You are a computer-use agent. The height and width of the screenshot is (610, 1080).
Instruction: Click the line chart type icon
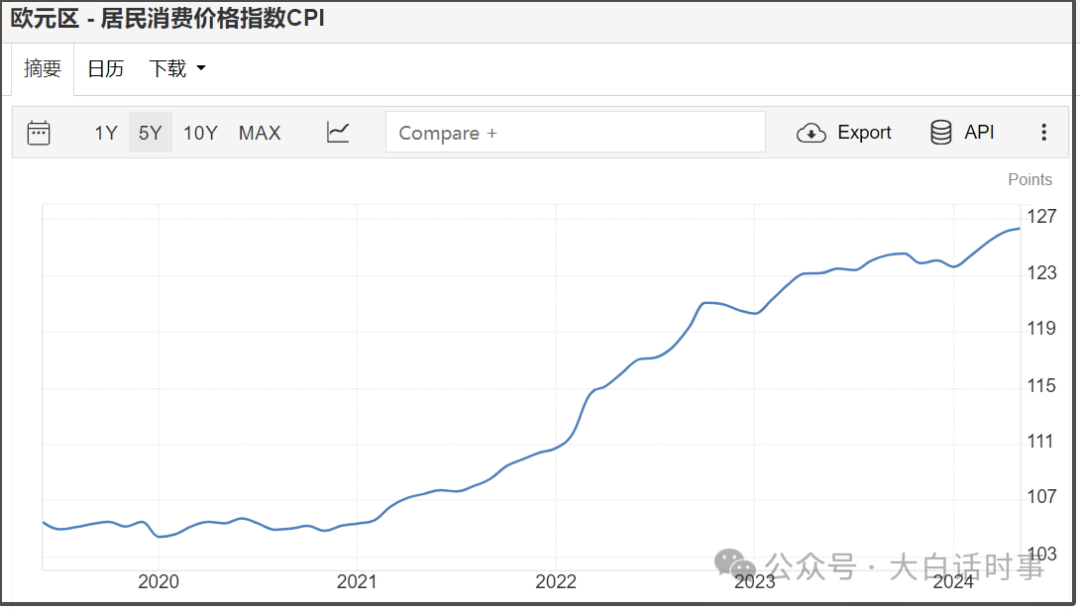coord(338,132)
